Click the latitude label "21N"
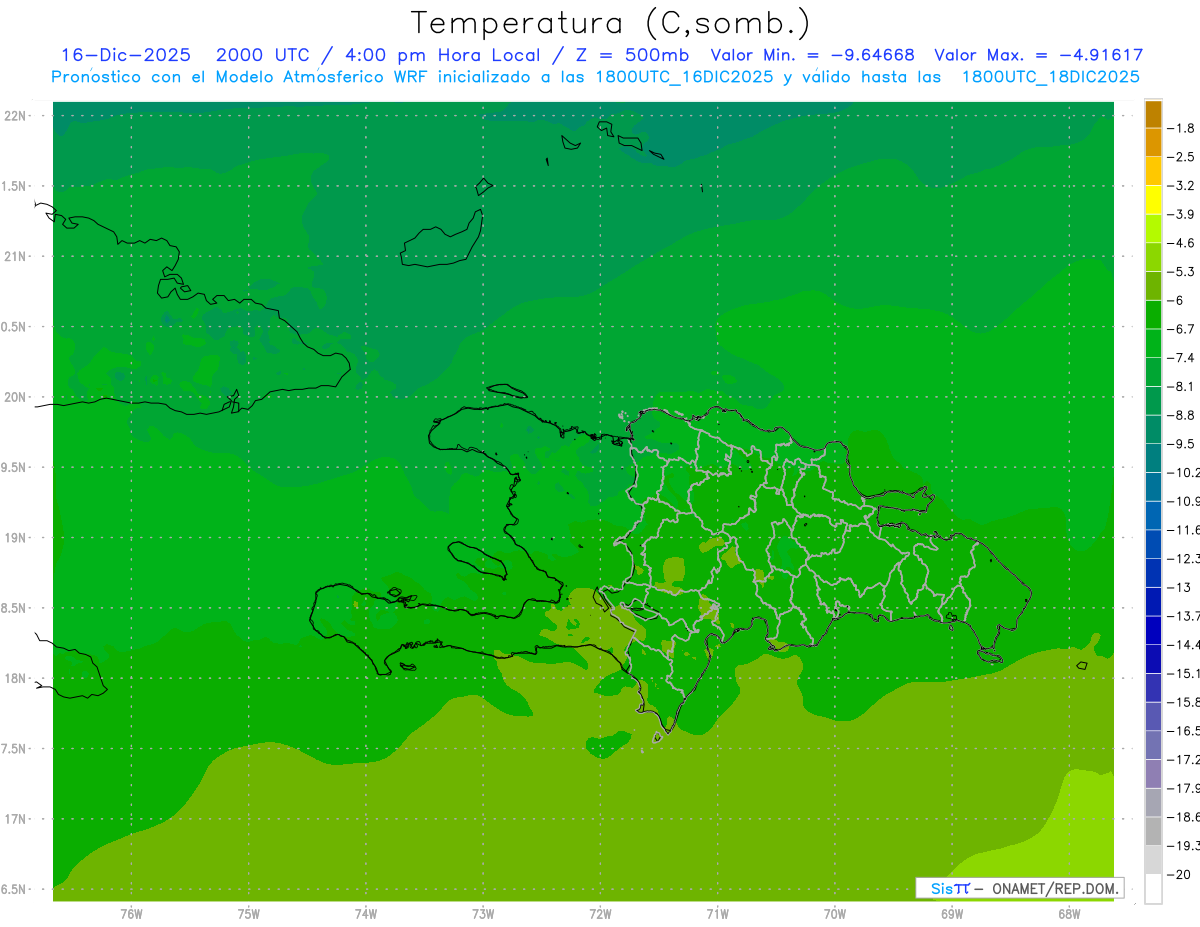Image resolution: width=1200 pixels, height=927 pixels. pos(17,257)
